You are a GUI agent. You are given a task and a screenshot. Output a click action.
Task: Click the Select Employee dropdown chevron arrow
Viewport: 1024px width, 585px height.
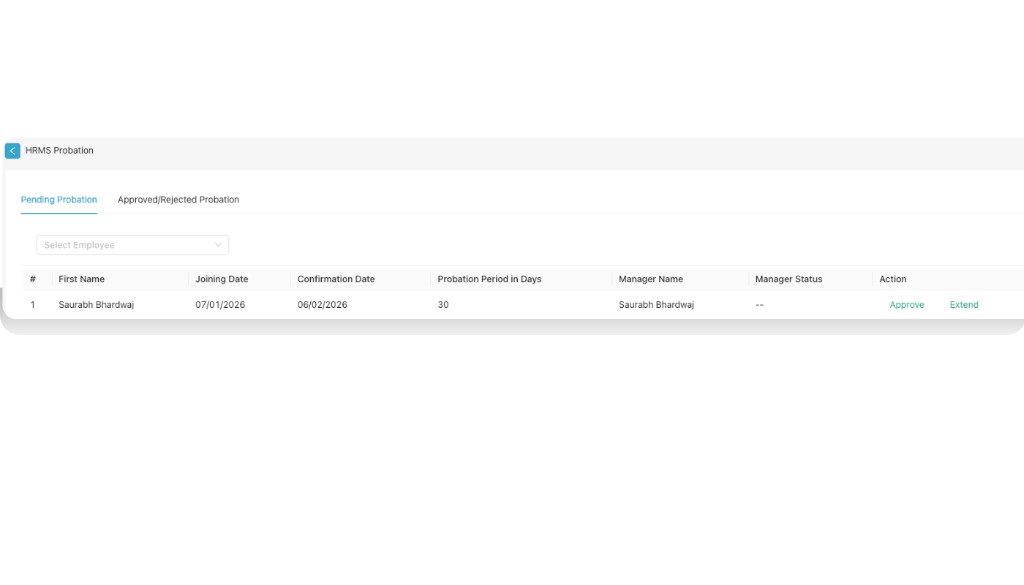tap(218, 244)
